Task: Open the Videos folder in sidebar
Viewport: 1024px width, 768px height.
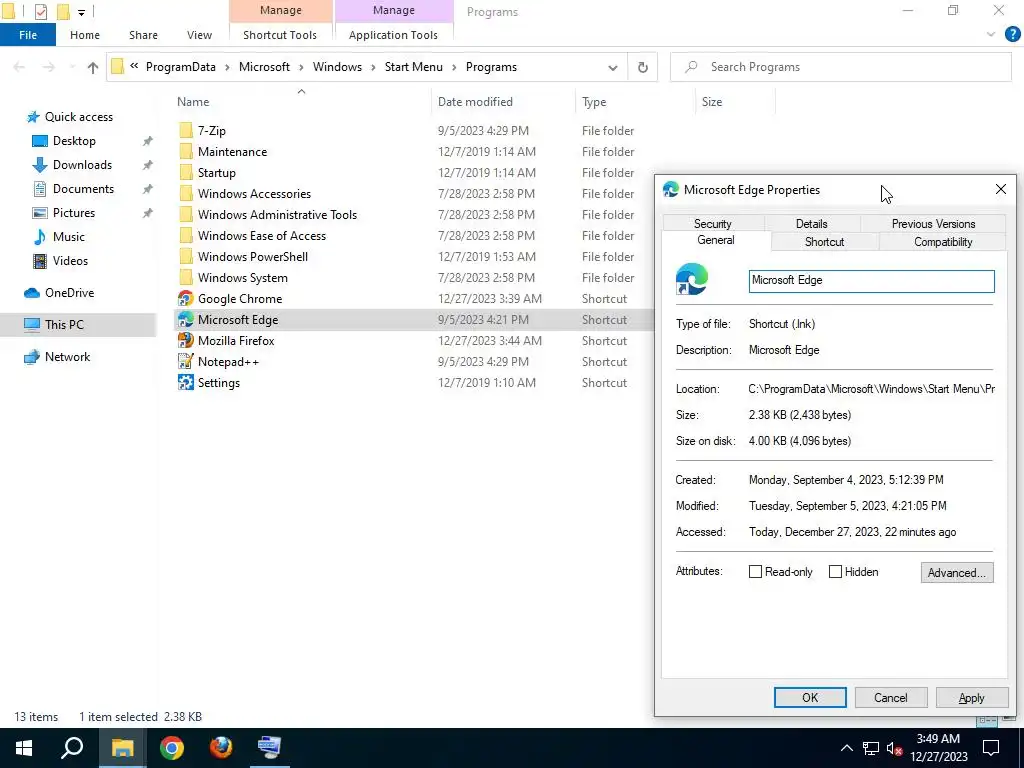Action: click(x=70, y=261)
